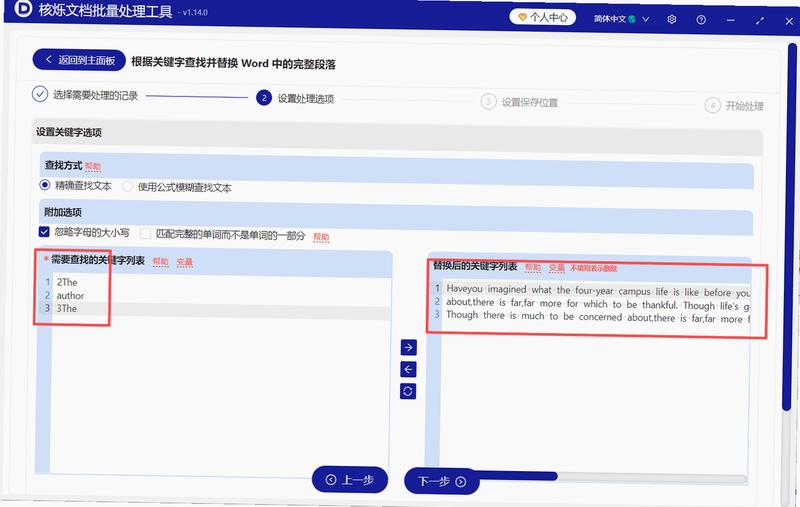Close the application window
800x507 pixels.
789,21
